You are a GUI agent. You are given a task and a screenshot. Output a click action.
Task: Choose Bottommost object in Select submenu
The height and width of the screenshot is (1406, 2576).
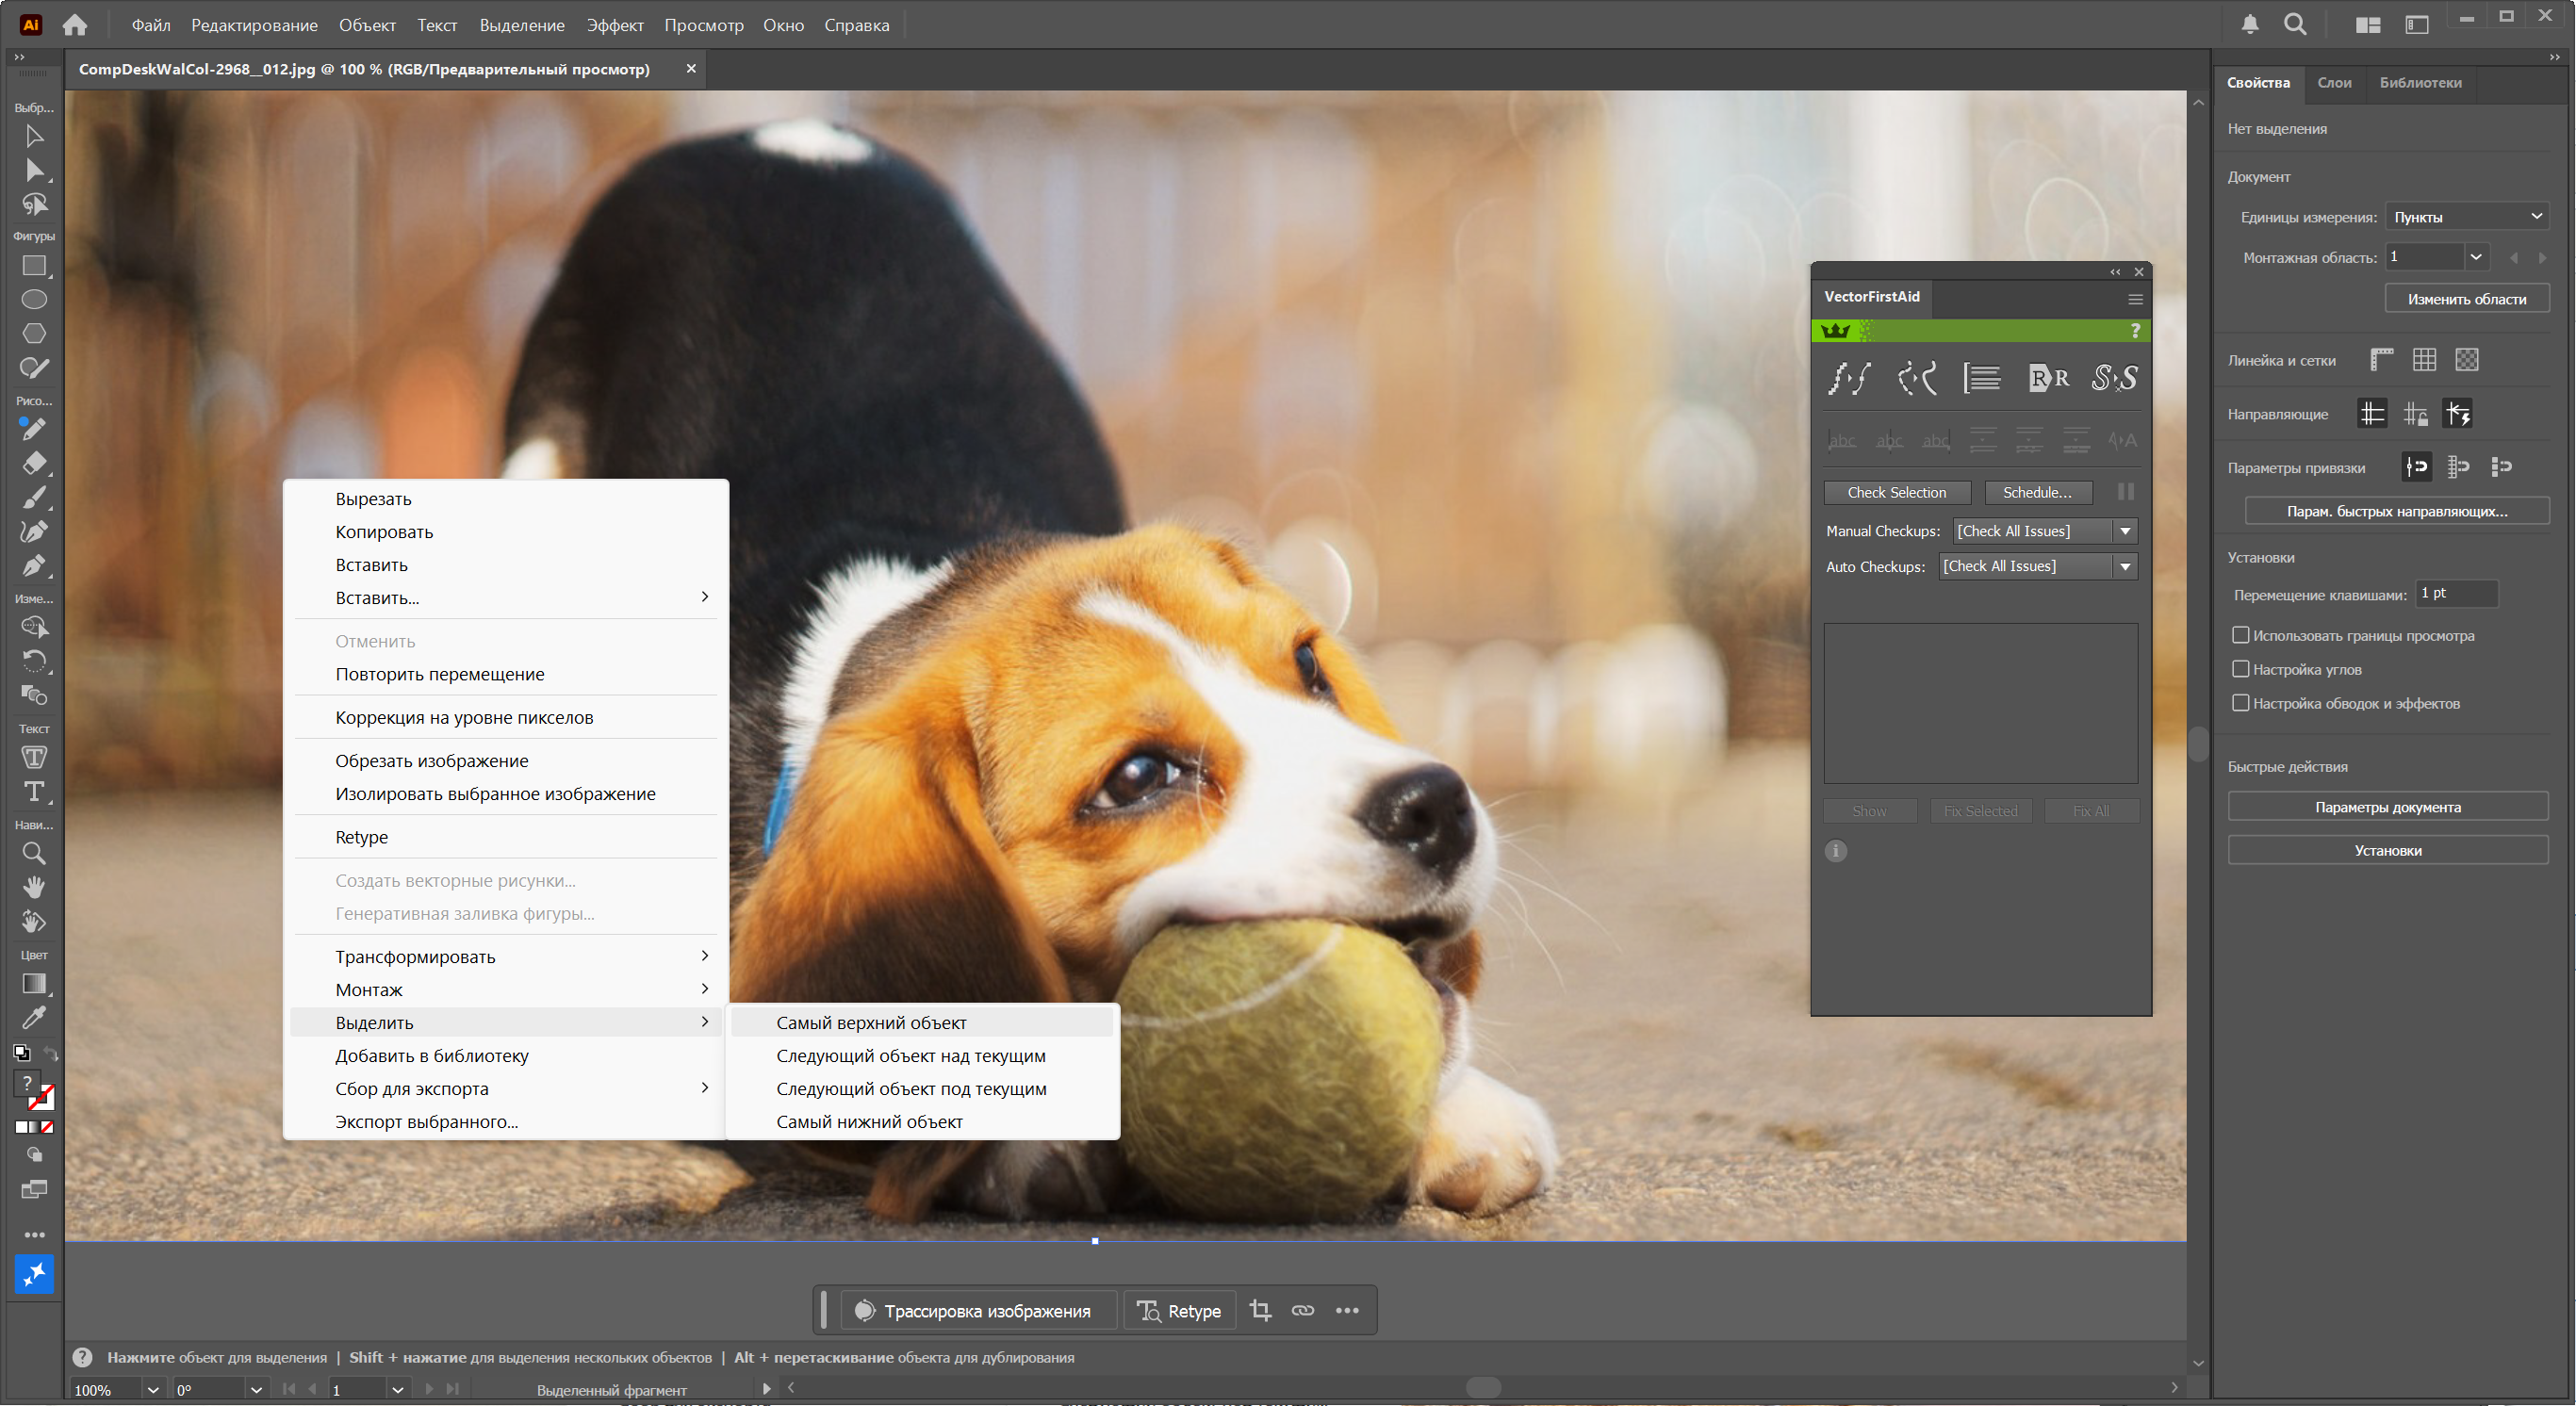[x=868, y=1121]
